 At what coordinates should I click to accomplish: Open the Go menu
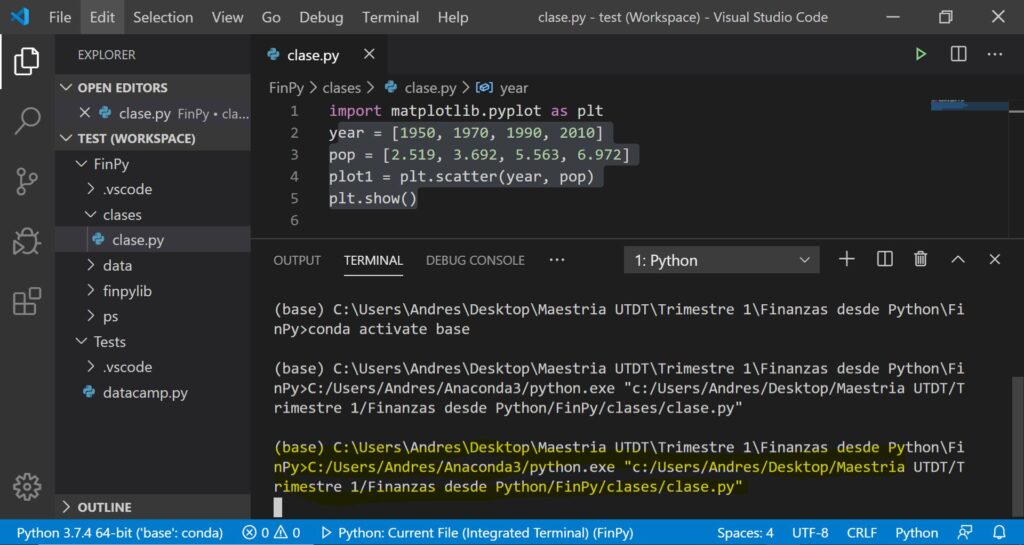pos(271,18)
